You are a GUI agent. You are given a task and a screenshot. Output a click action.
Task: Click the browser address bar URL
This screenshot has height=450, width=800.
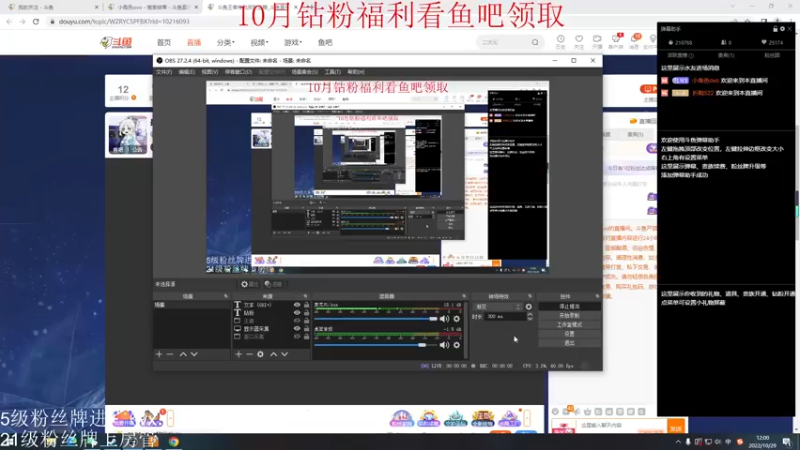(x=124, y=21)
